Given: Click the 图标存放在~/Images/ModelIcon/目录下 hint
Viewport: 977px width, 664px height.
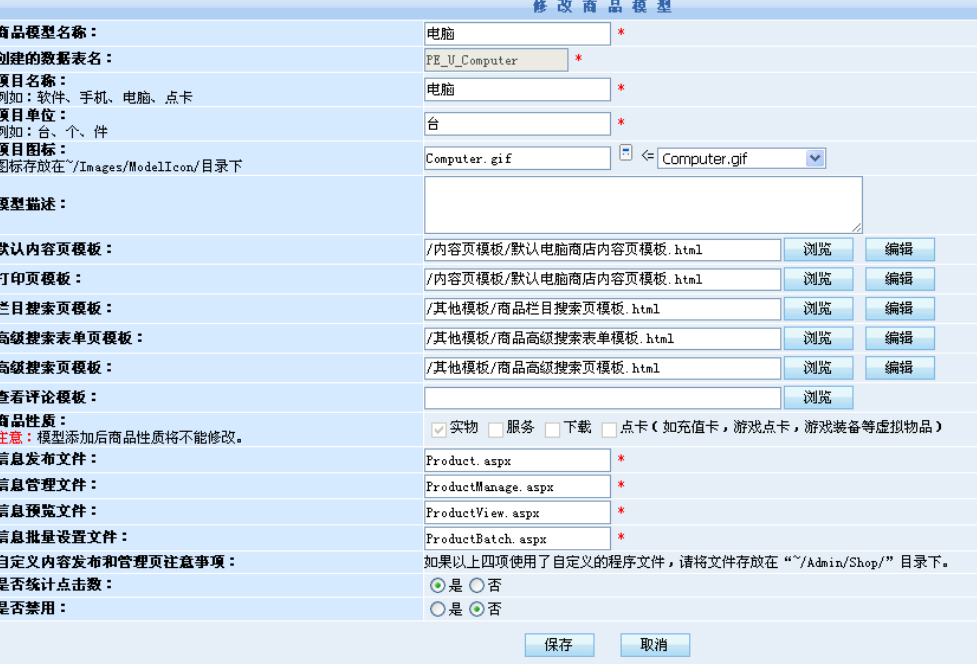Looking at the screenshot, I should point(121,166).
